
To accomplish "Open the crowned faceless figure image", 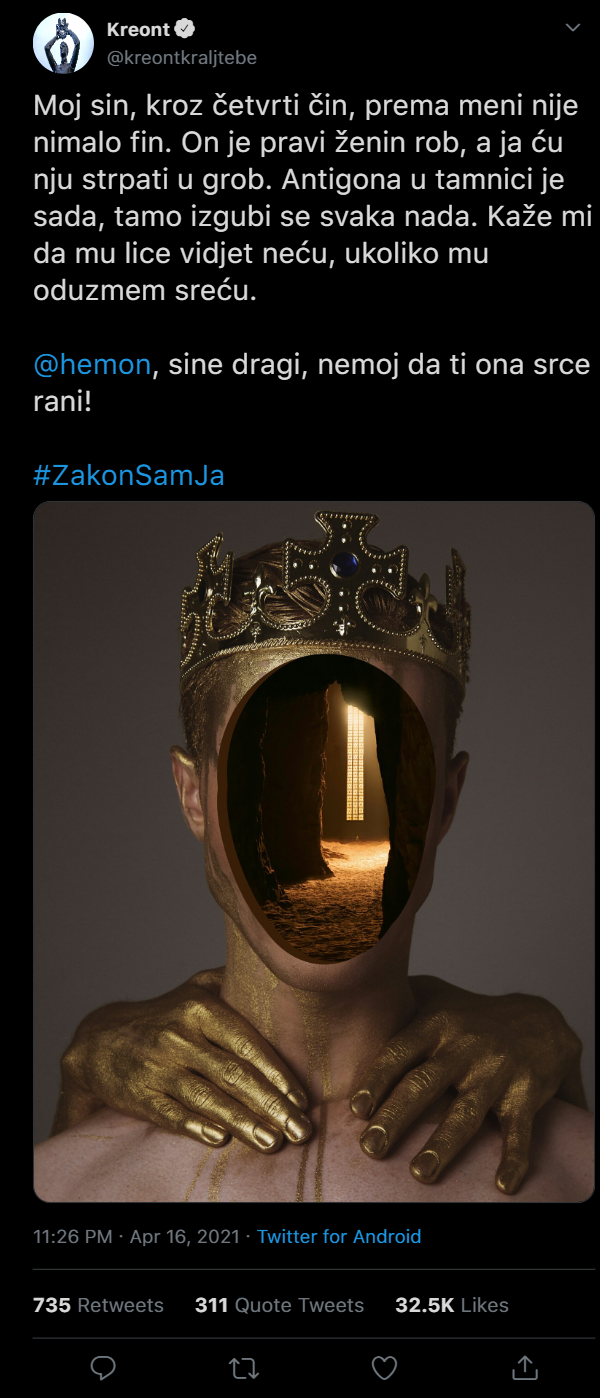I will pos(314,851).
